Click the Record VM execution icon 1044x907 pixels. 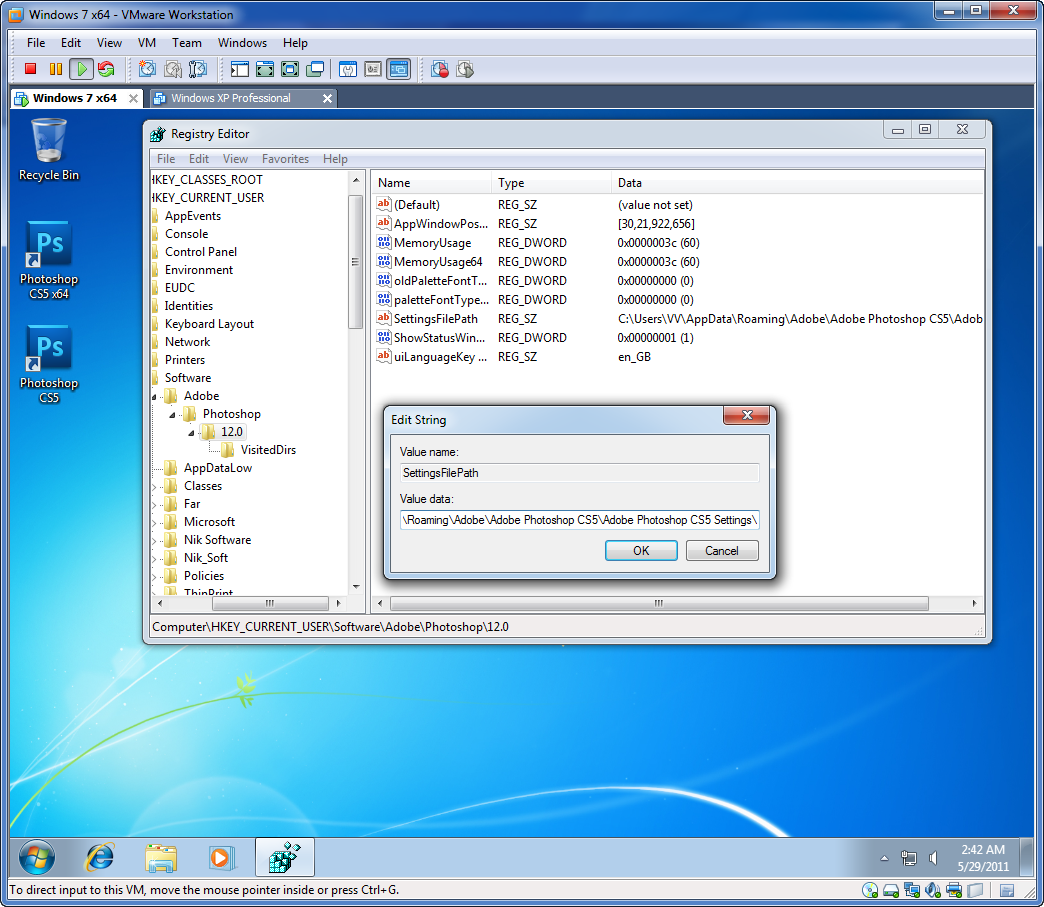pyautogui.click(x=439, y=69)
